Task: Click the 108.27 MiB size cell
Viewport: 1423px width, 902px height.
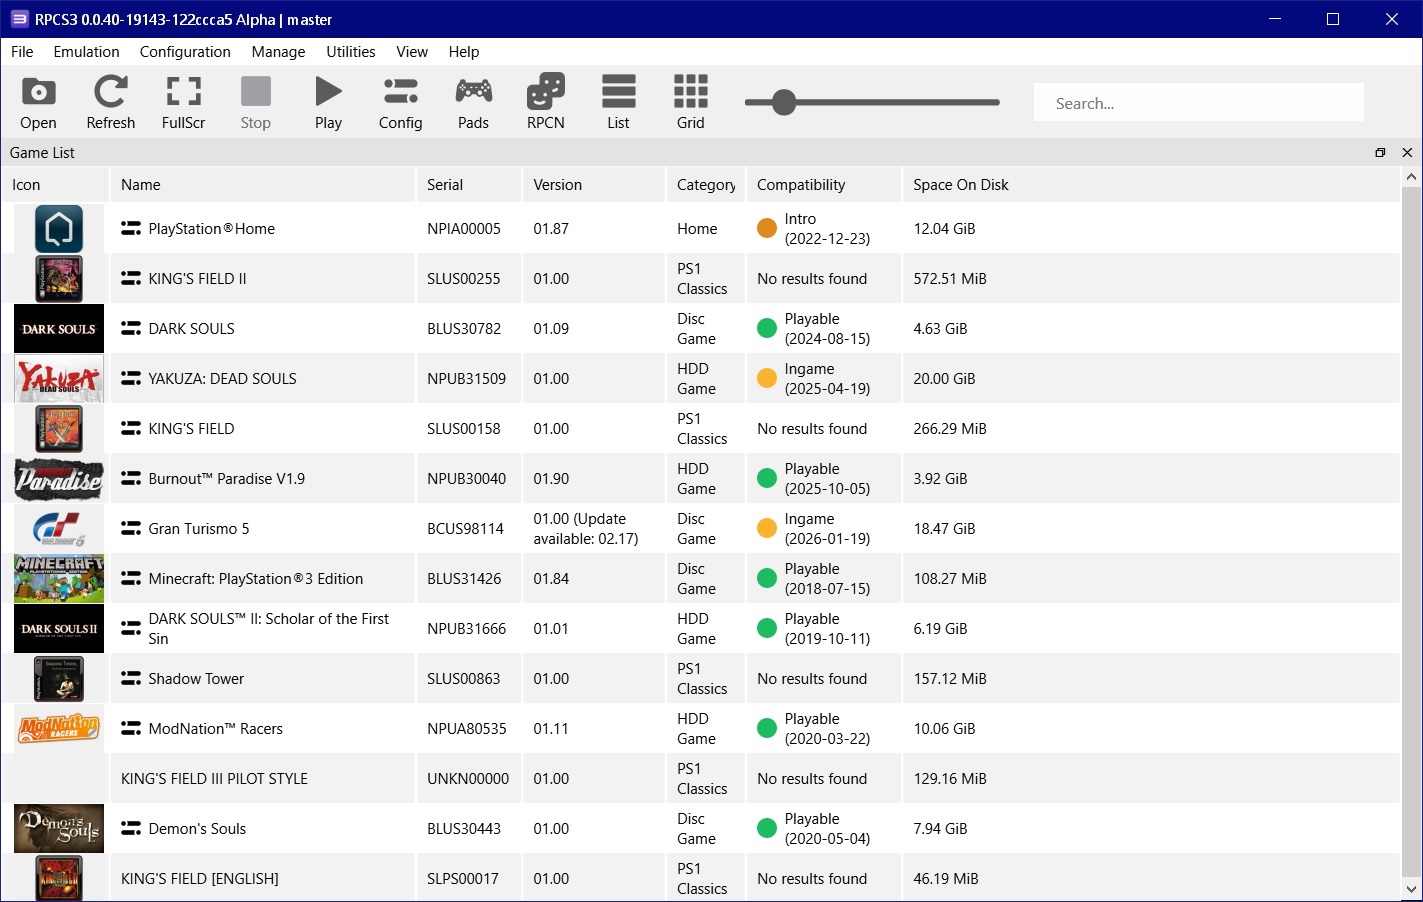Action: click(950, 579)
